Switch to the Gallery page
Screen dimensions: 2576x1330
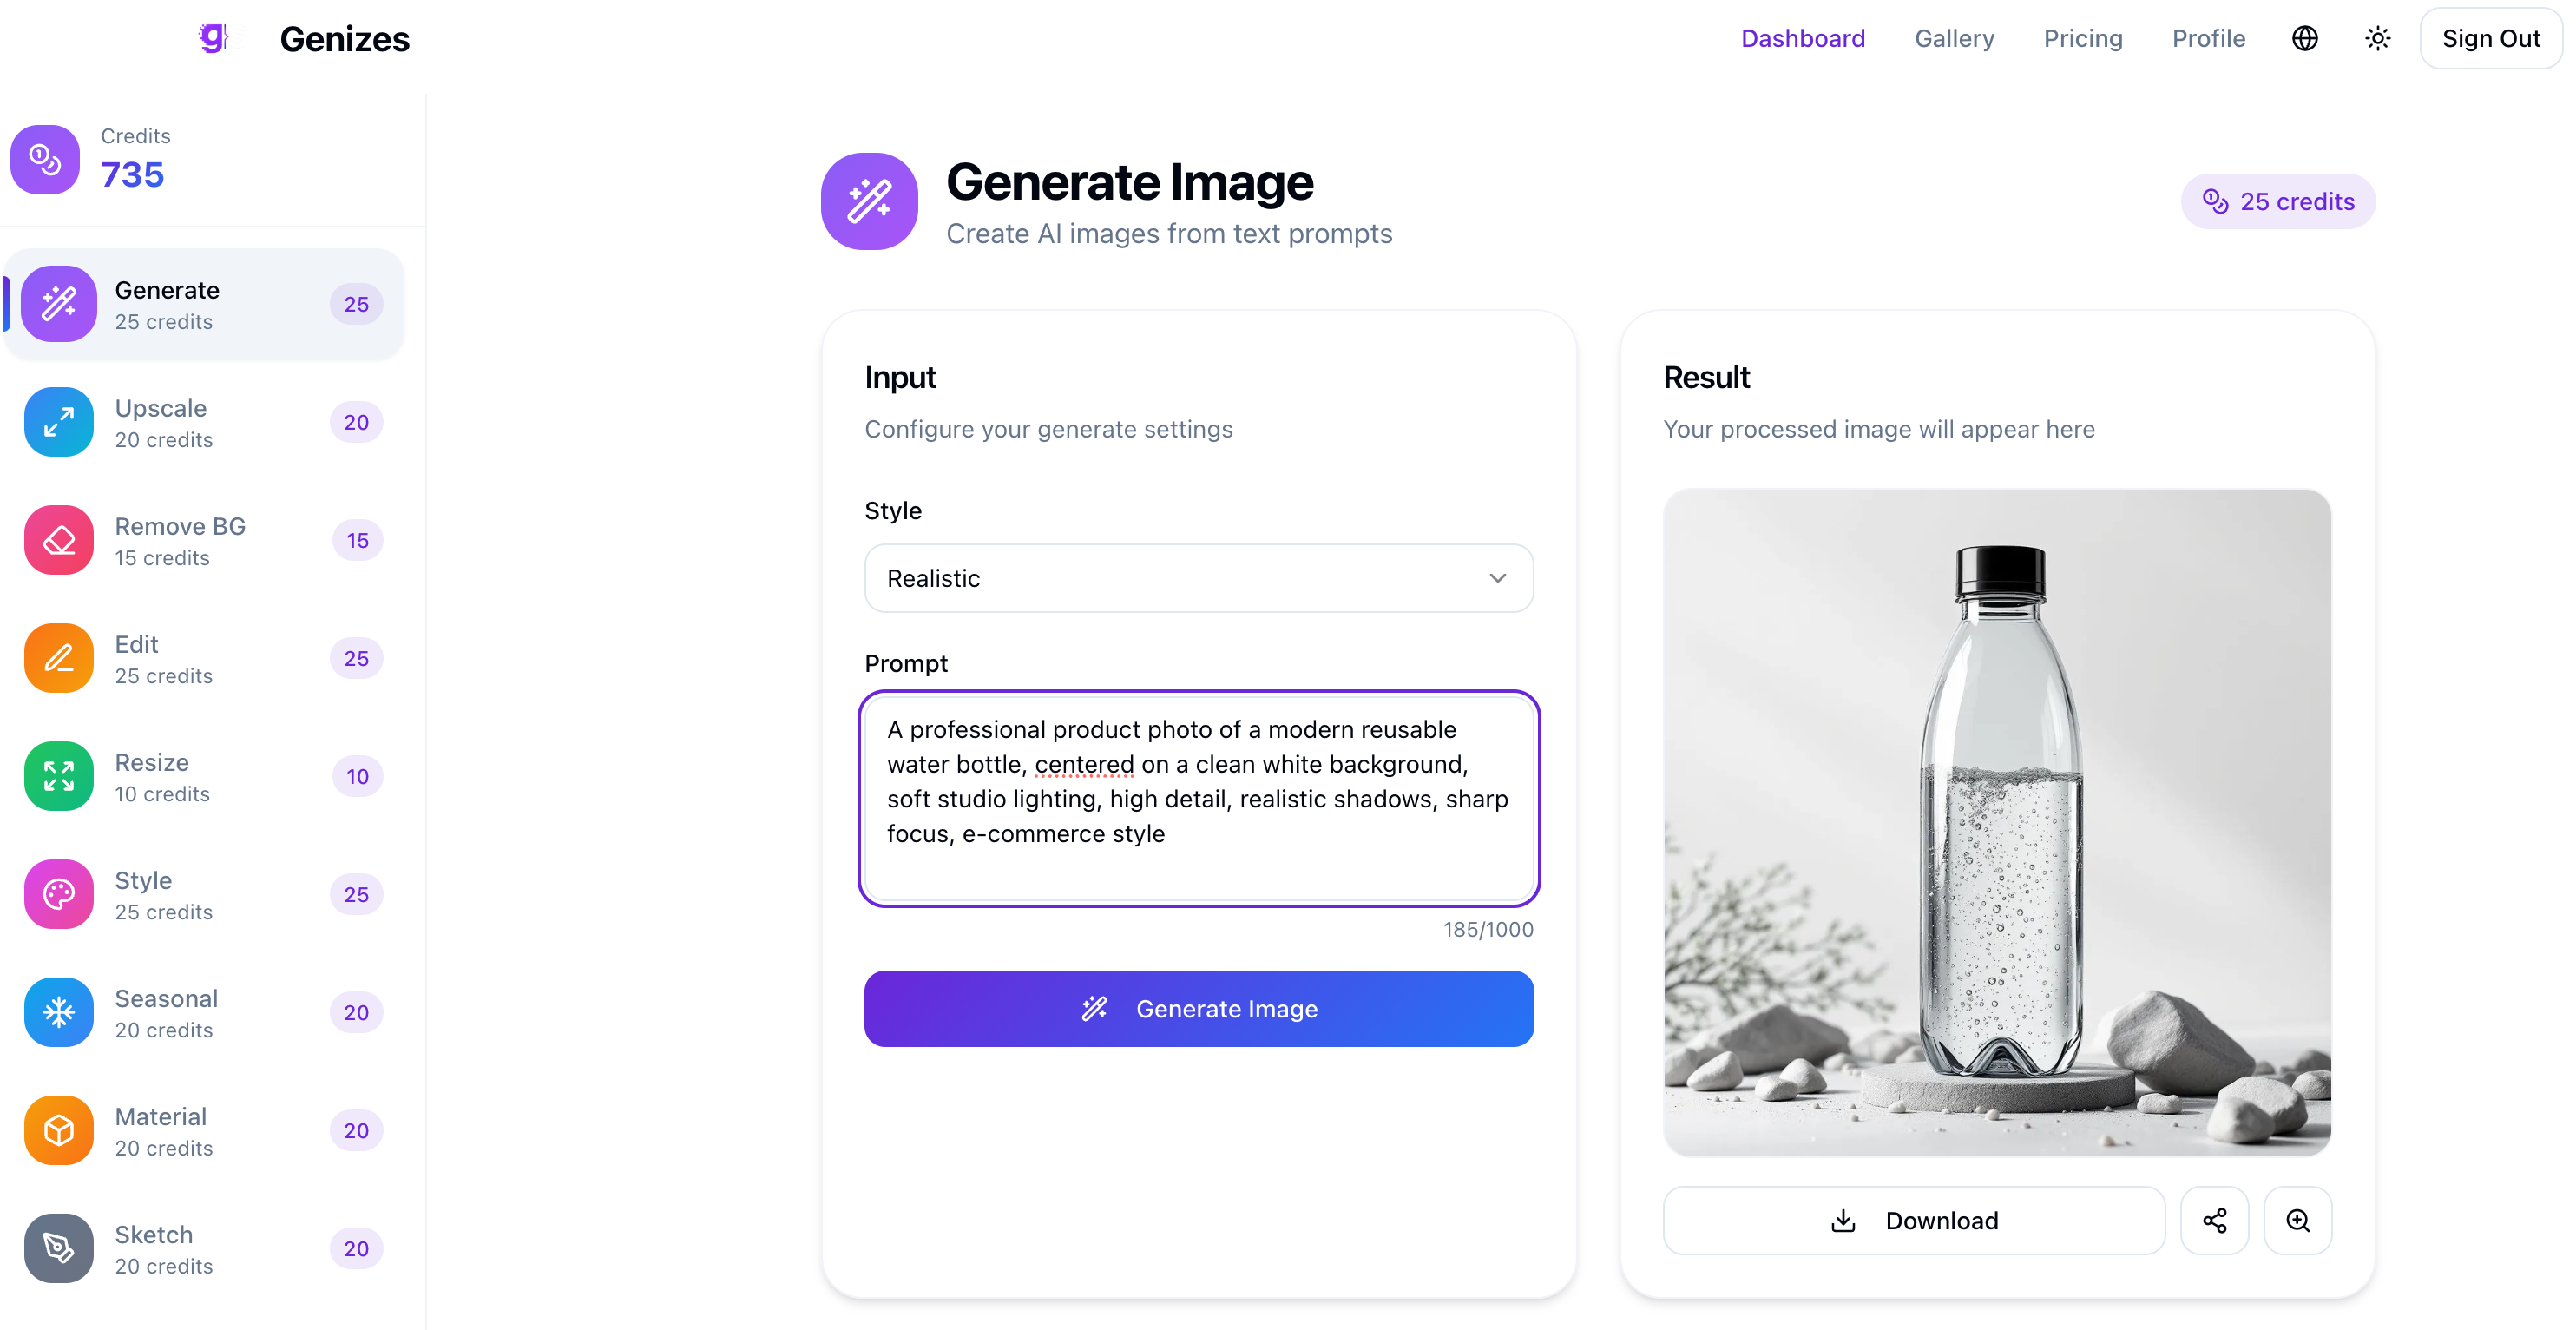(x=1954, y=38)
